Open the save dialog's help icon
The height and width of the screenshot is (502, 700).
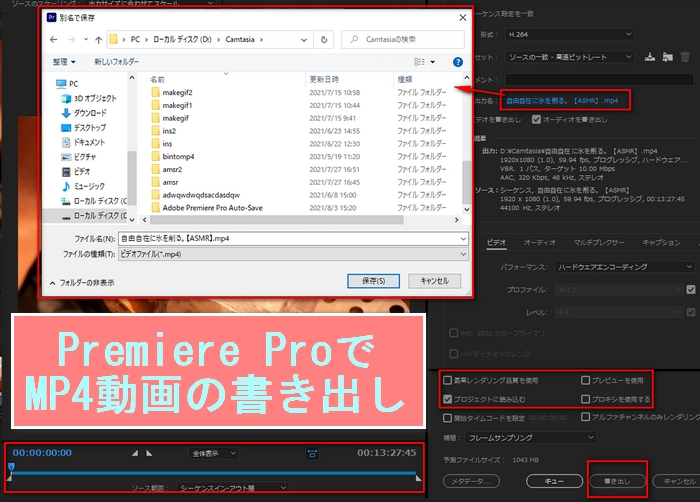[458, 62]
